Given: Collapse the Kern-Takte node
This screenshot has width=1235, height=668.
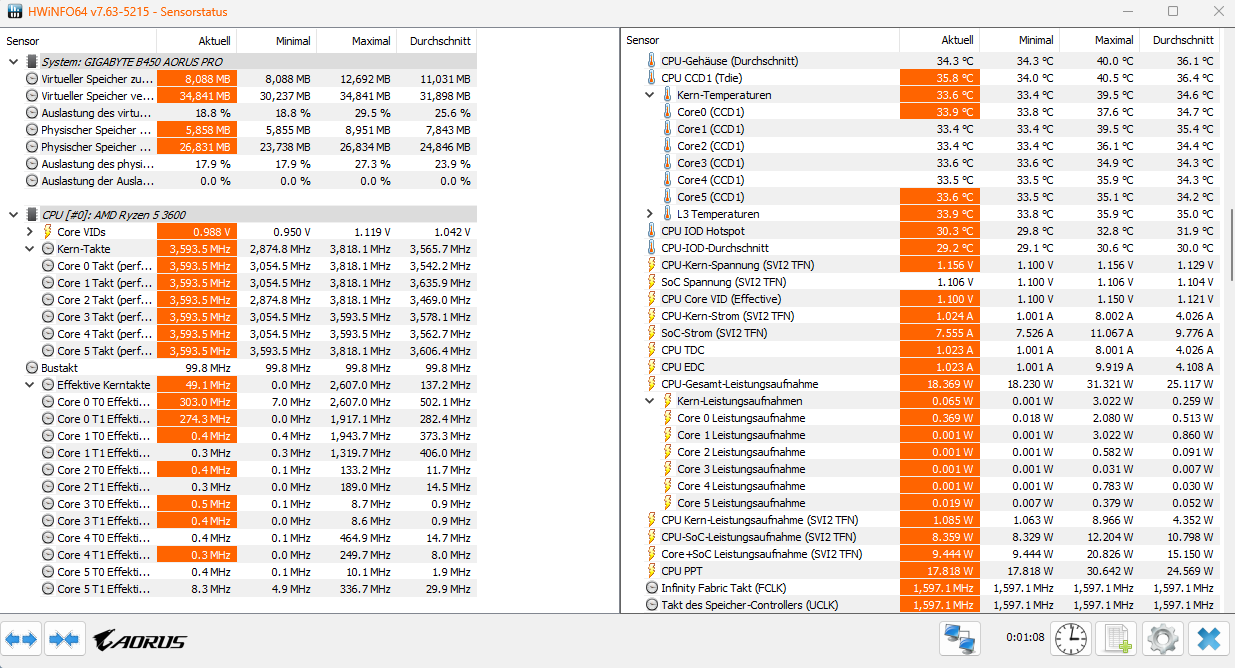Looking at the screenshot, I should (x=29, y=249).
